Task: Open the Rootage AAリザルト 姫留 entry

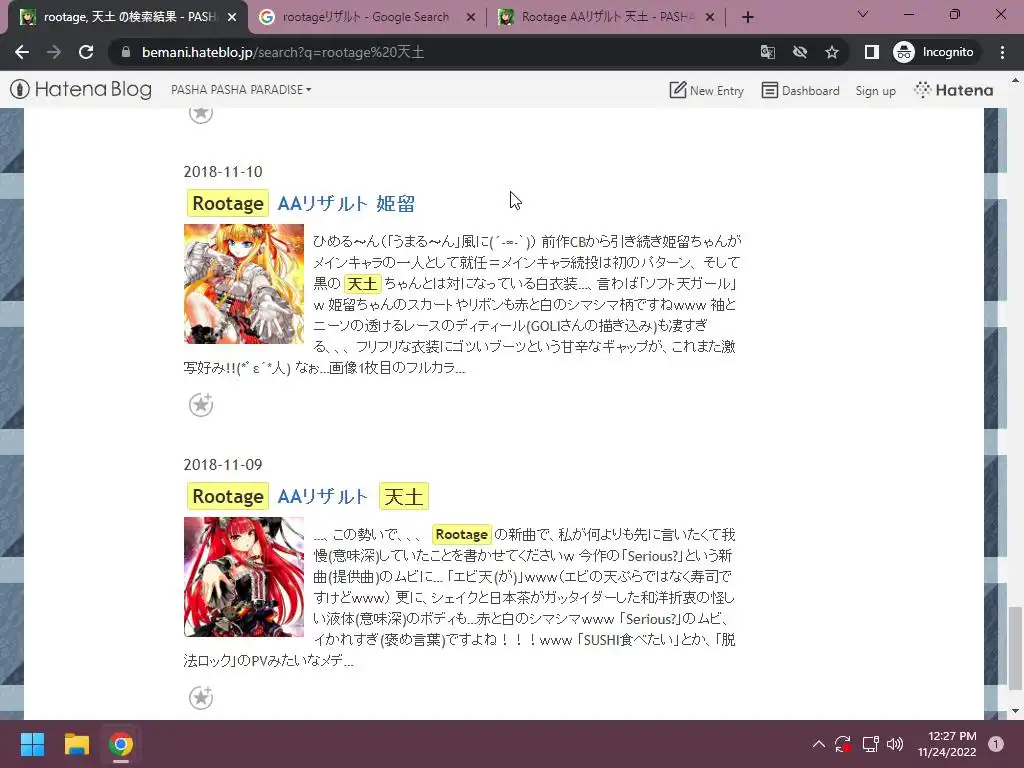Action: (x=301, y=204)
